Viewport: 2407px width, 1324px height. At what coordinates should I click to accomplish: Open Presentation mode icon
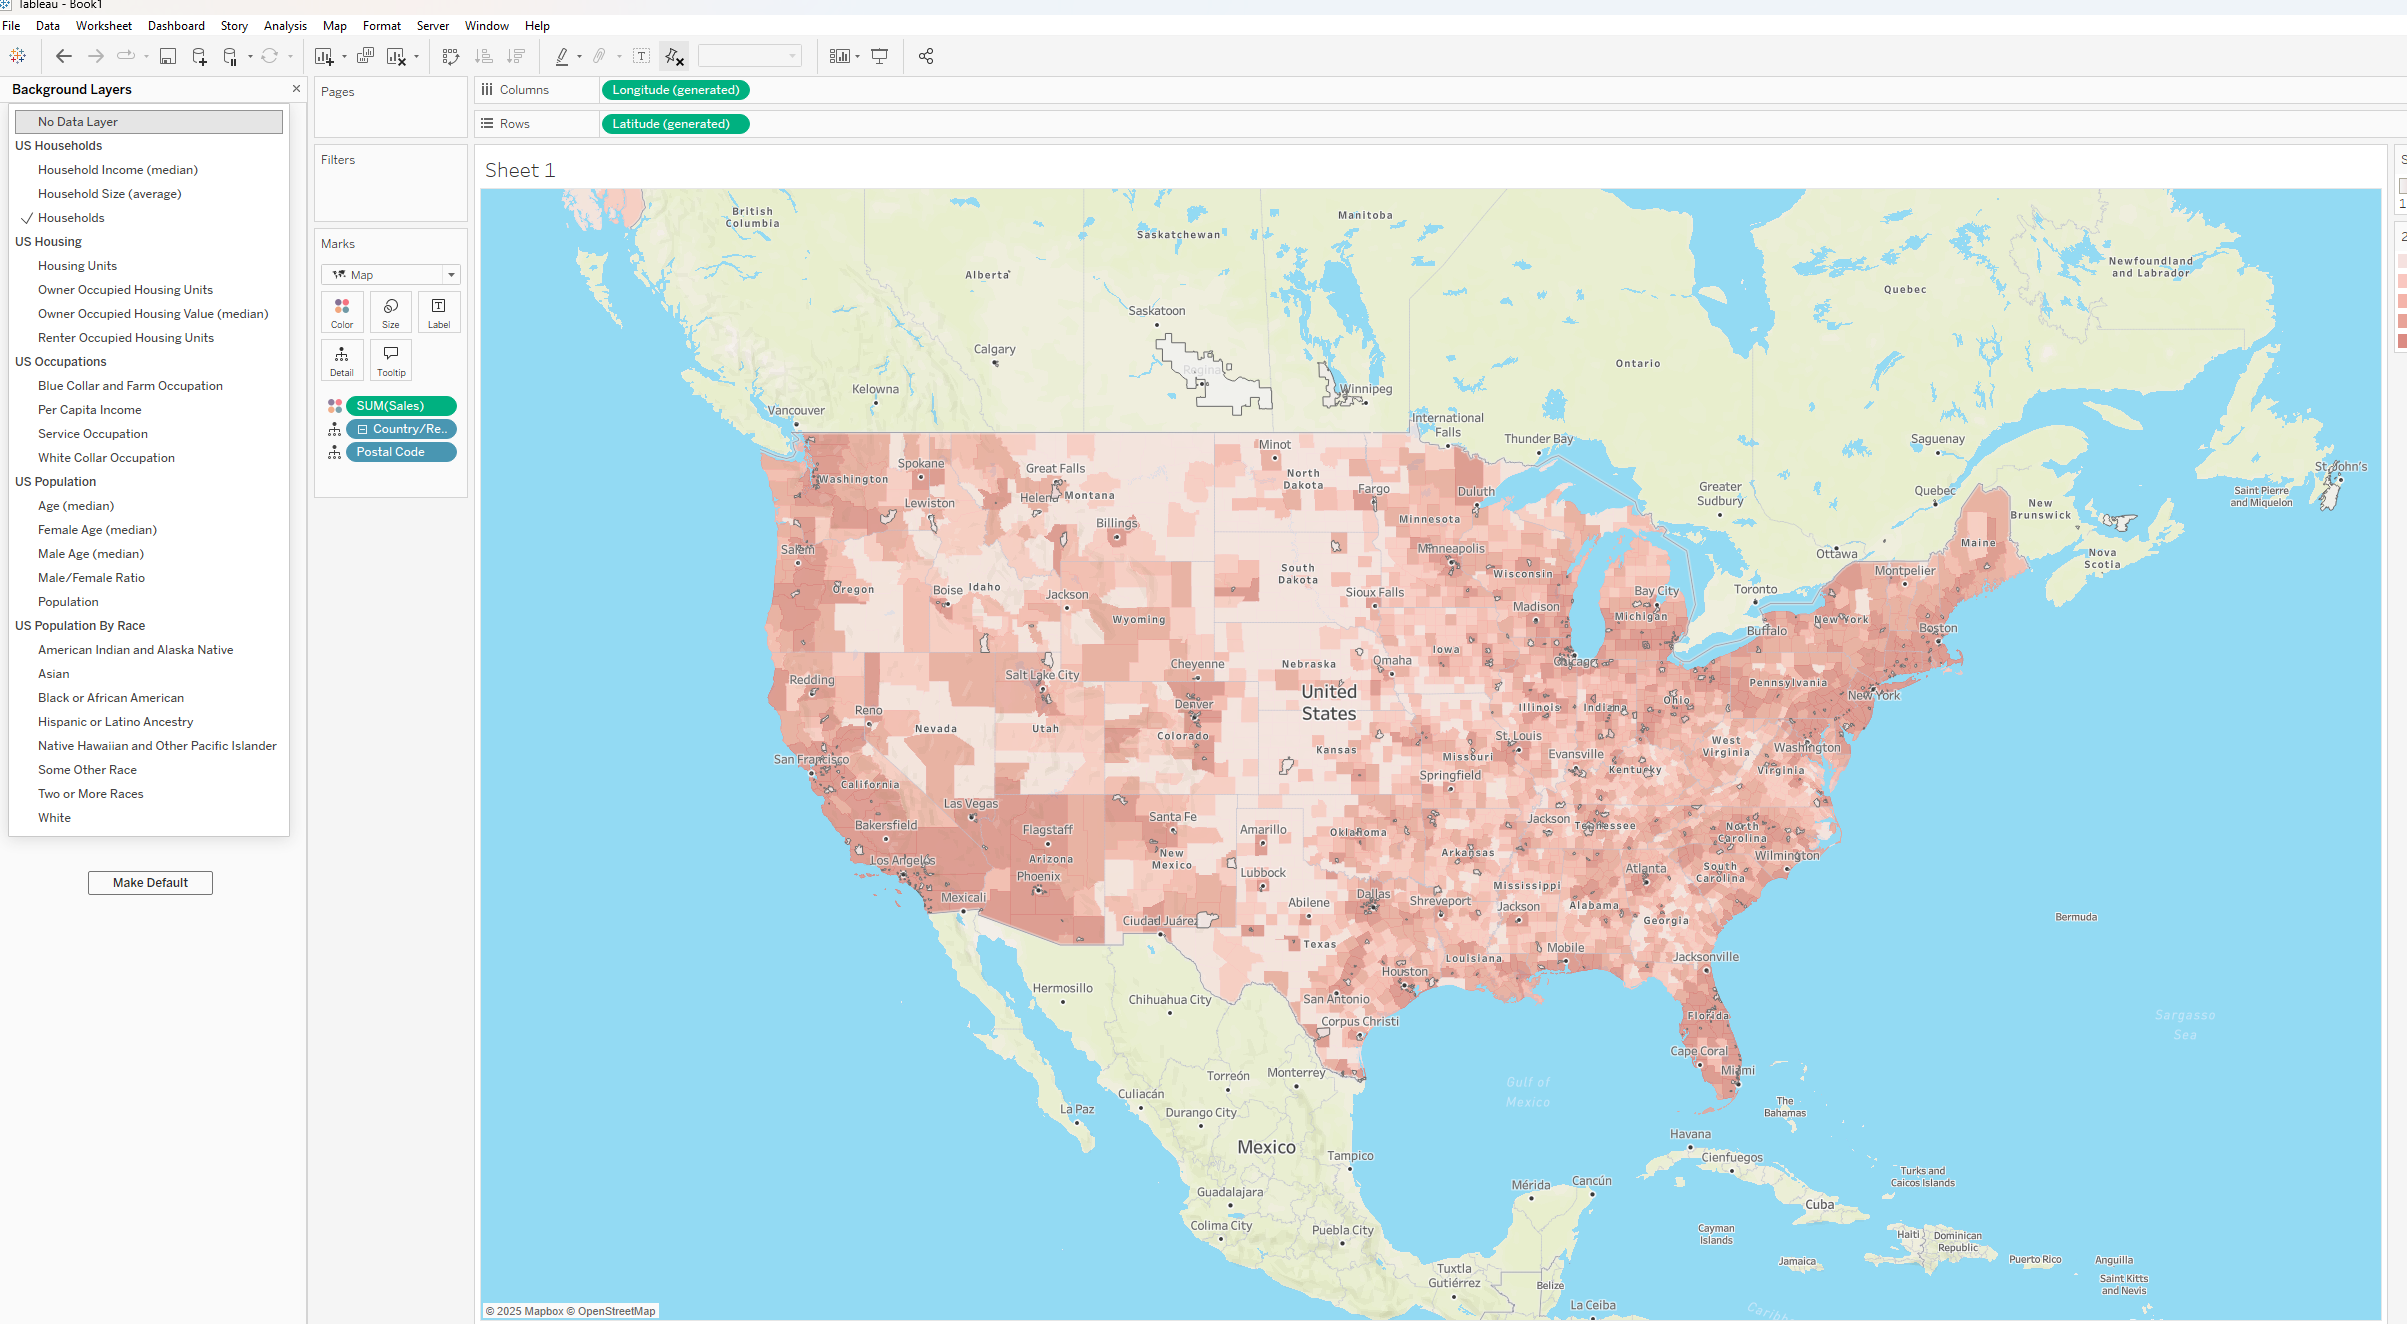(x=879, y=57)
